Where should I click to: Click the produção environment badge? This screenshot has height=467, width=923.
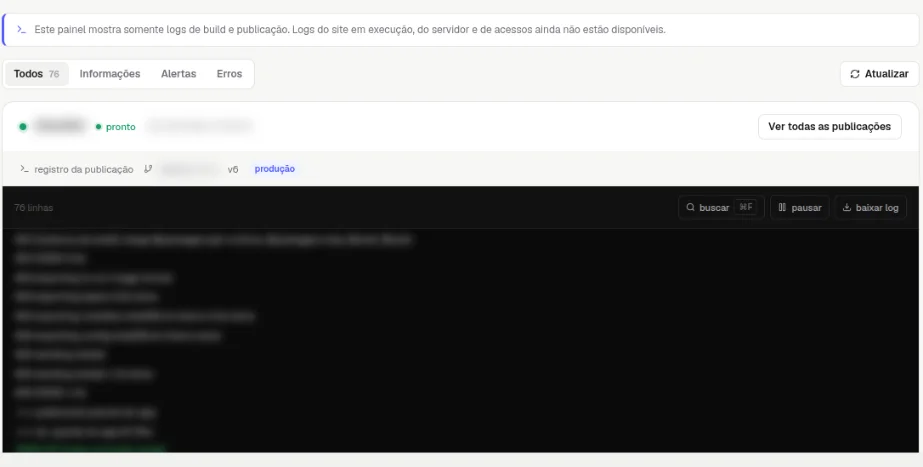[274, 169]
